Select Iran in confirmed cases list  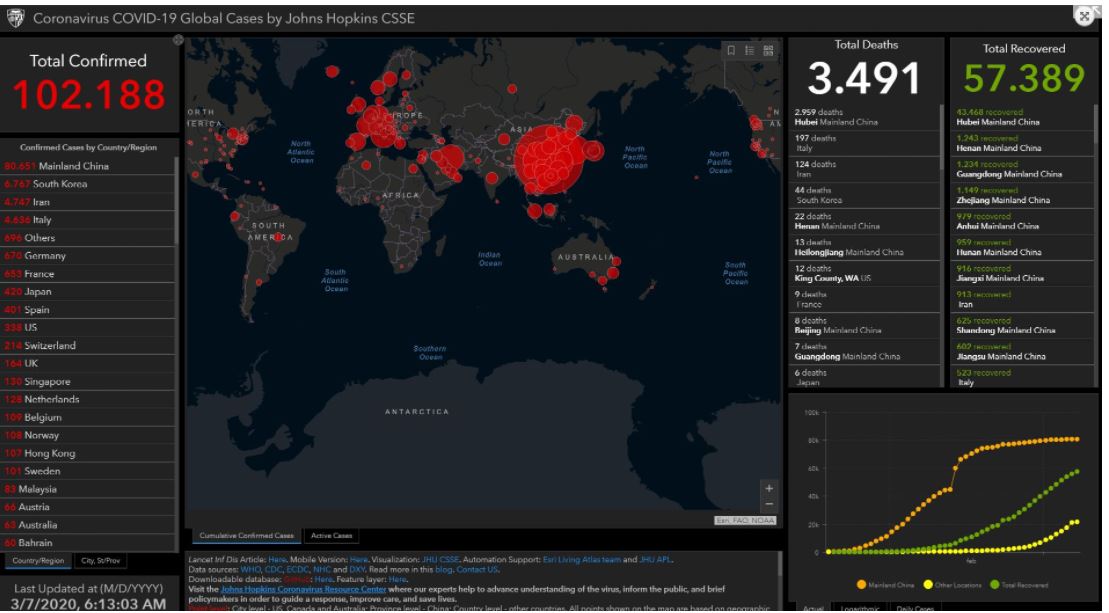(87, 202)
